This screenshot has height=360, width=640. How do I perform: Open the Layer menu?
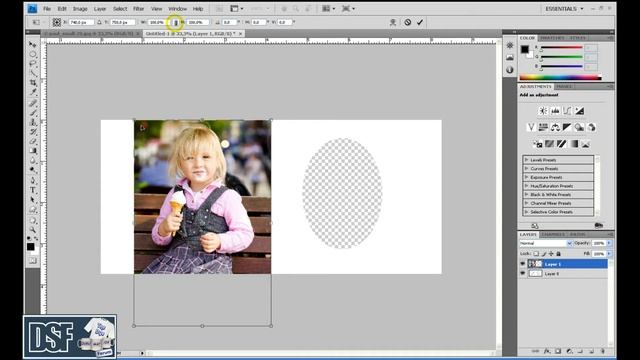tap(100, 9)
